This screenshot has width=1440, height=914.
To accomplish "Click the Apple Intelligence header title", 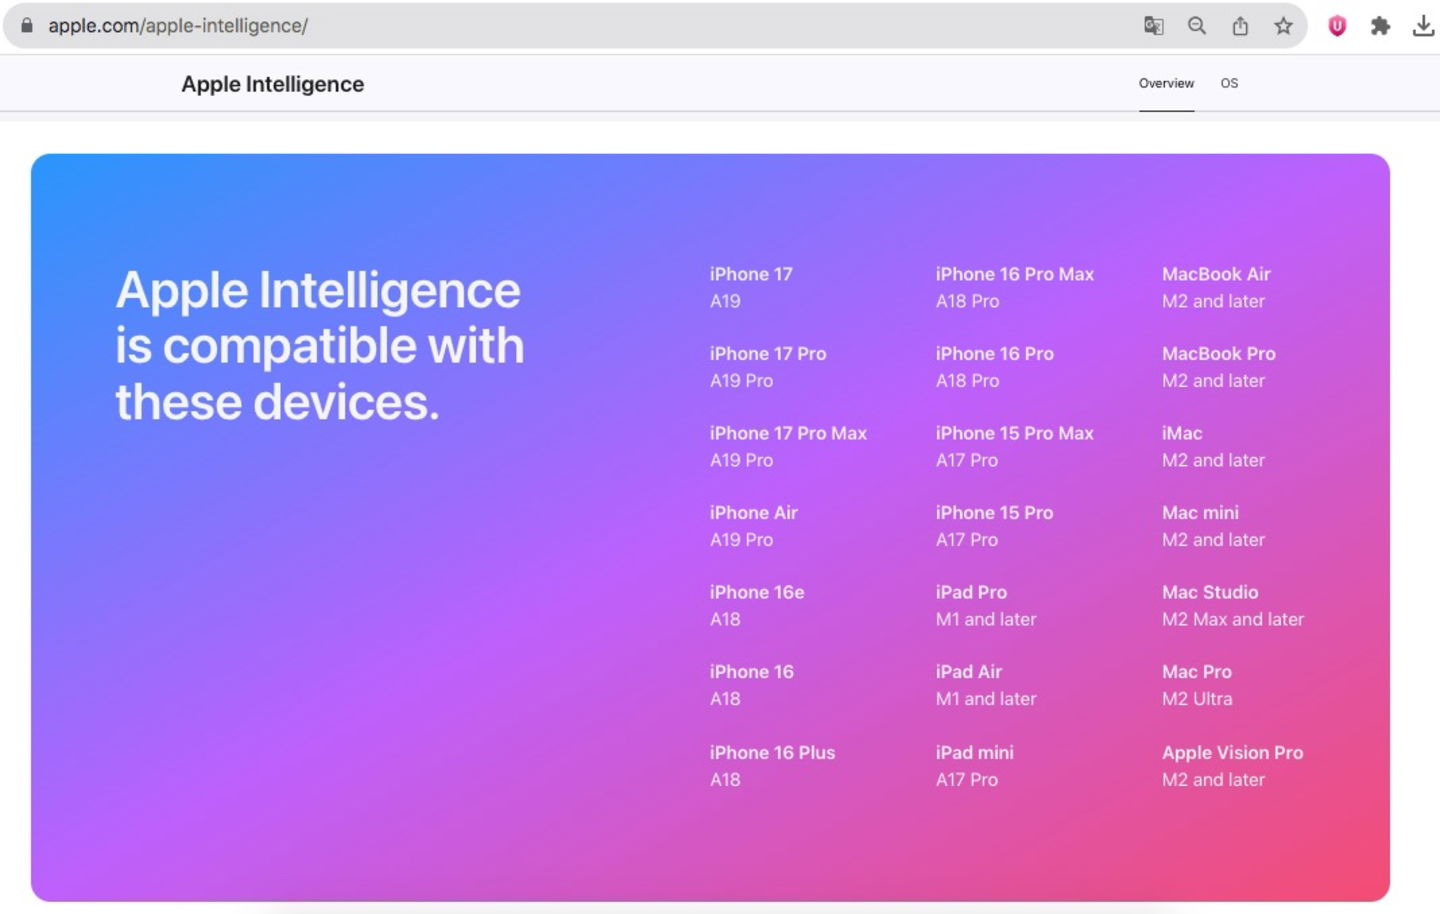I will pyautogui.click(x=271, y=84).
